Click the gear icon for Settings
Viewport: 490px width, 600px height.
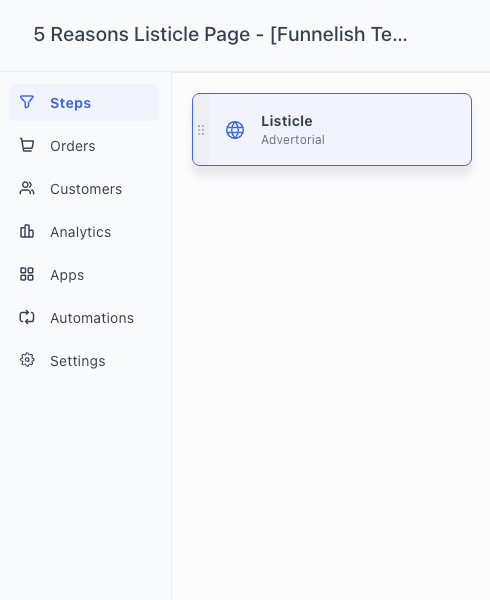click(x=27, y=360)
